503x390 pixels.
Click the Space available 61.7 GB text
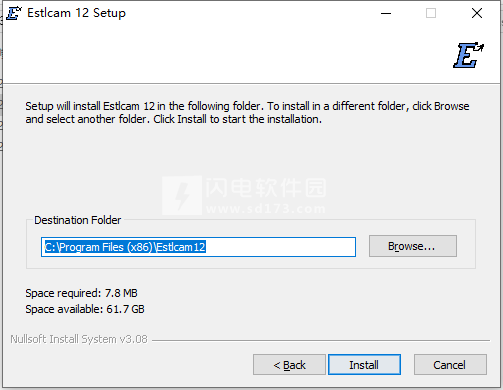[x=85, y=309]
